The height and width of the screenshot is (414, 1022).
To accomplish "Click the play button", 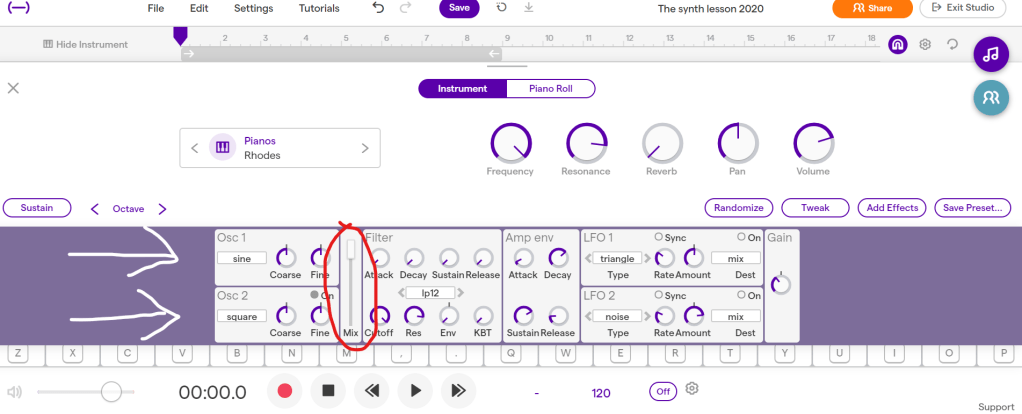I will 415,390.
